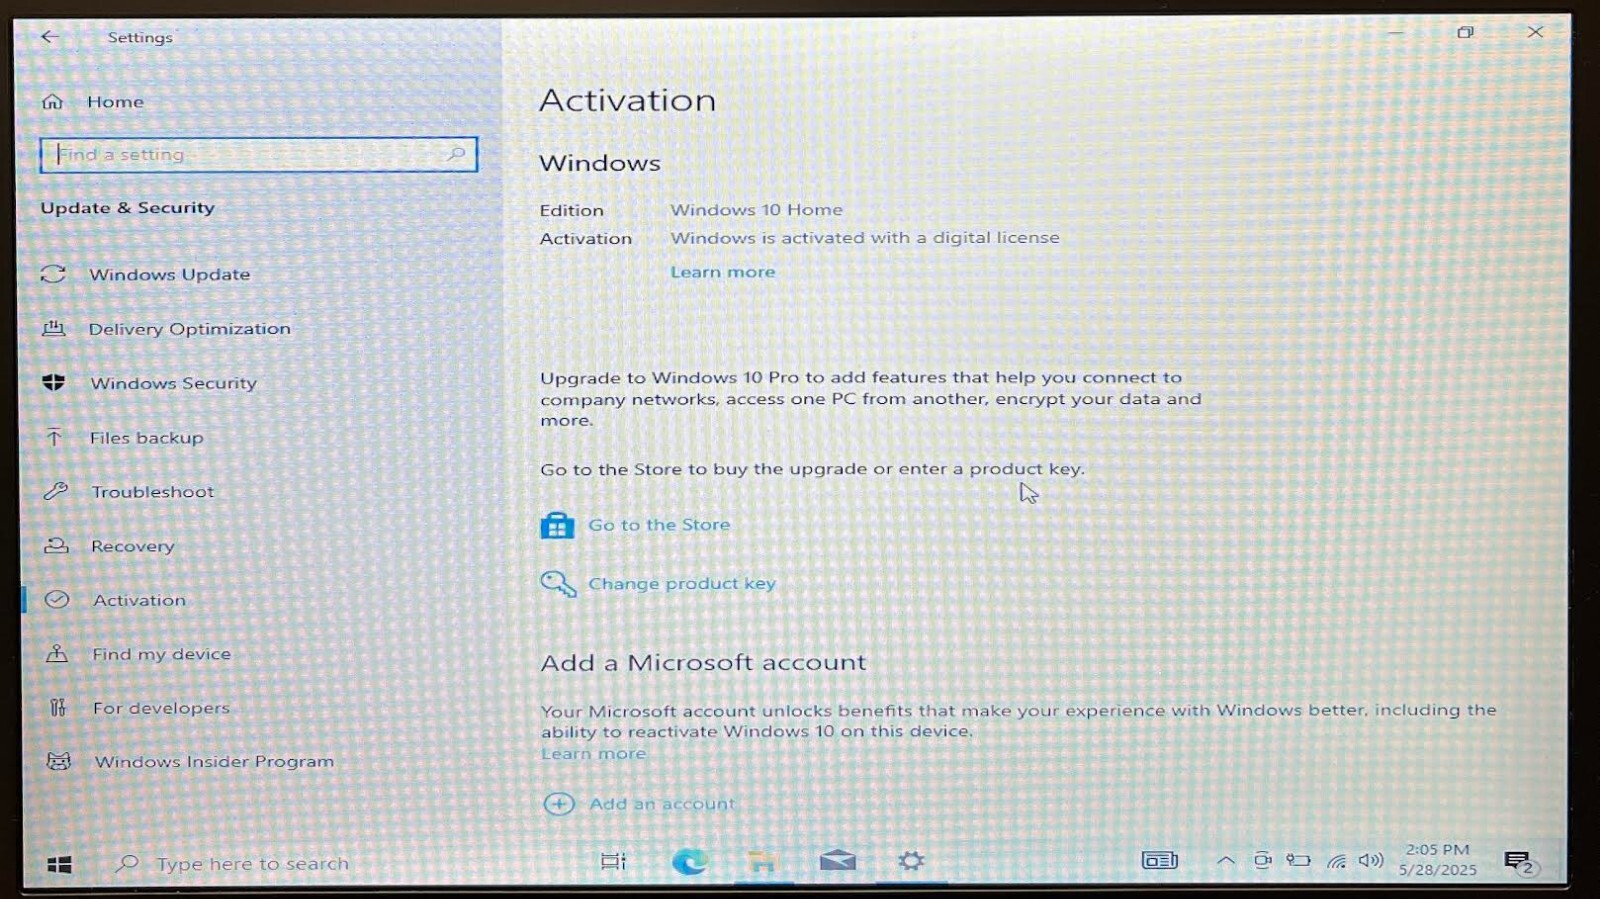The width and height of the screenshot is (1600, 899).
Task: Click the Add a Microsoft account heading
Action: point(703,663)
